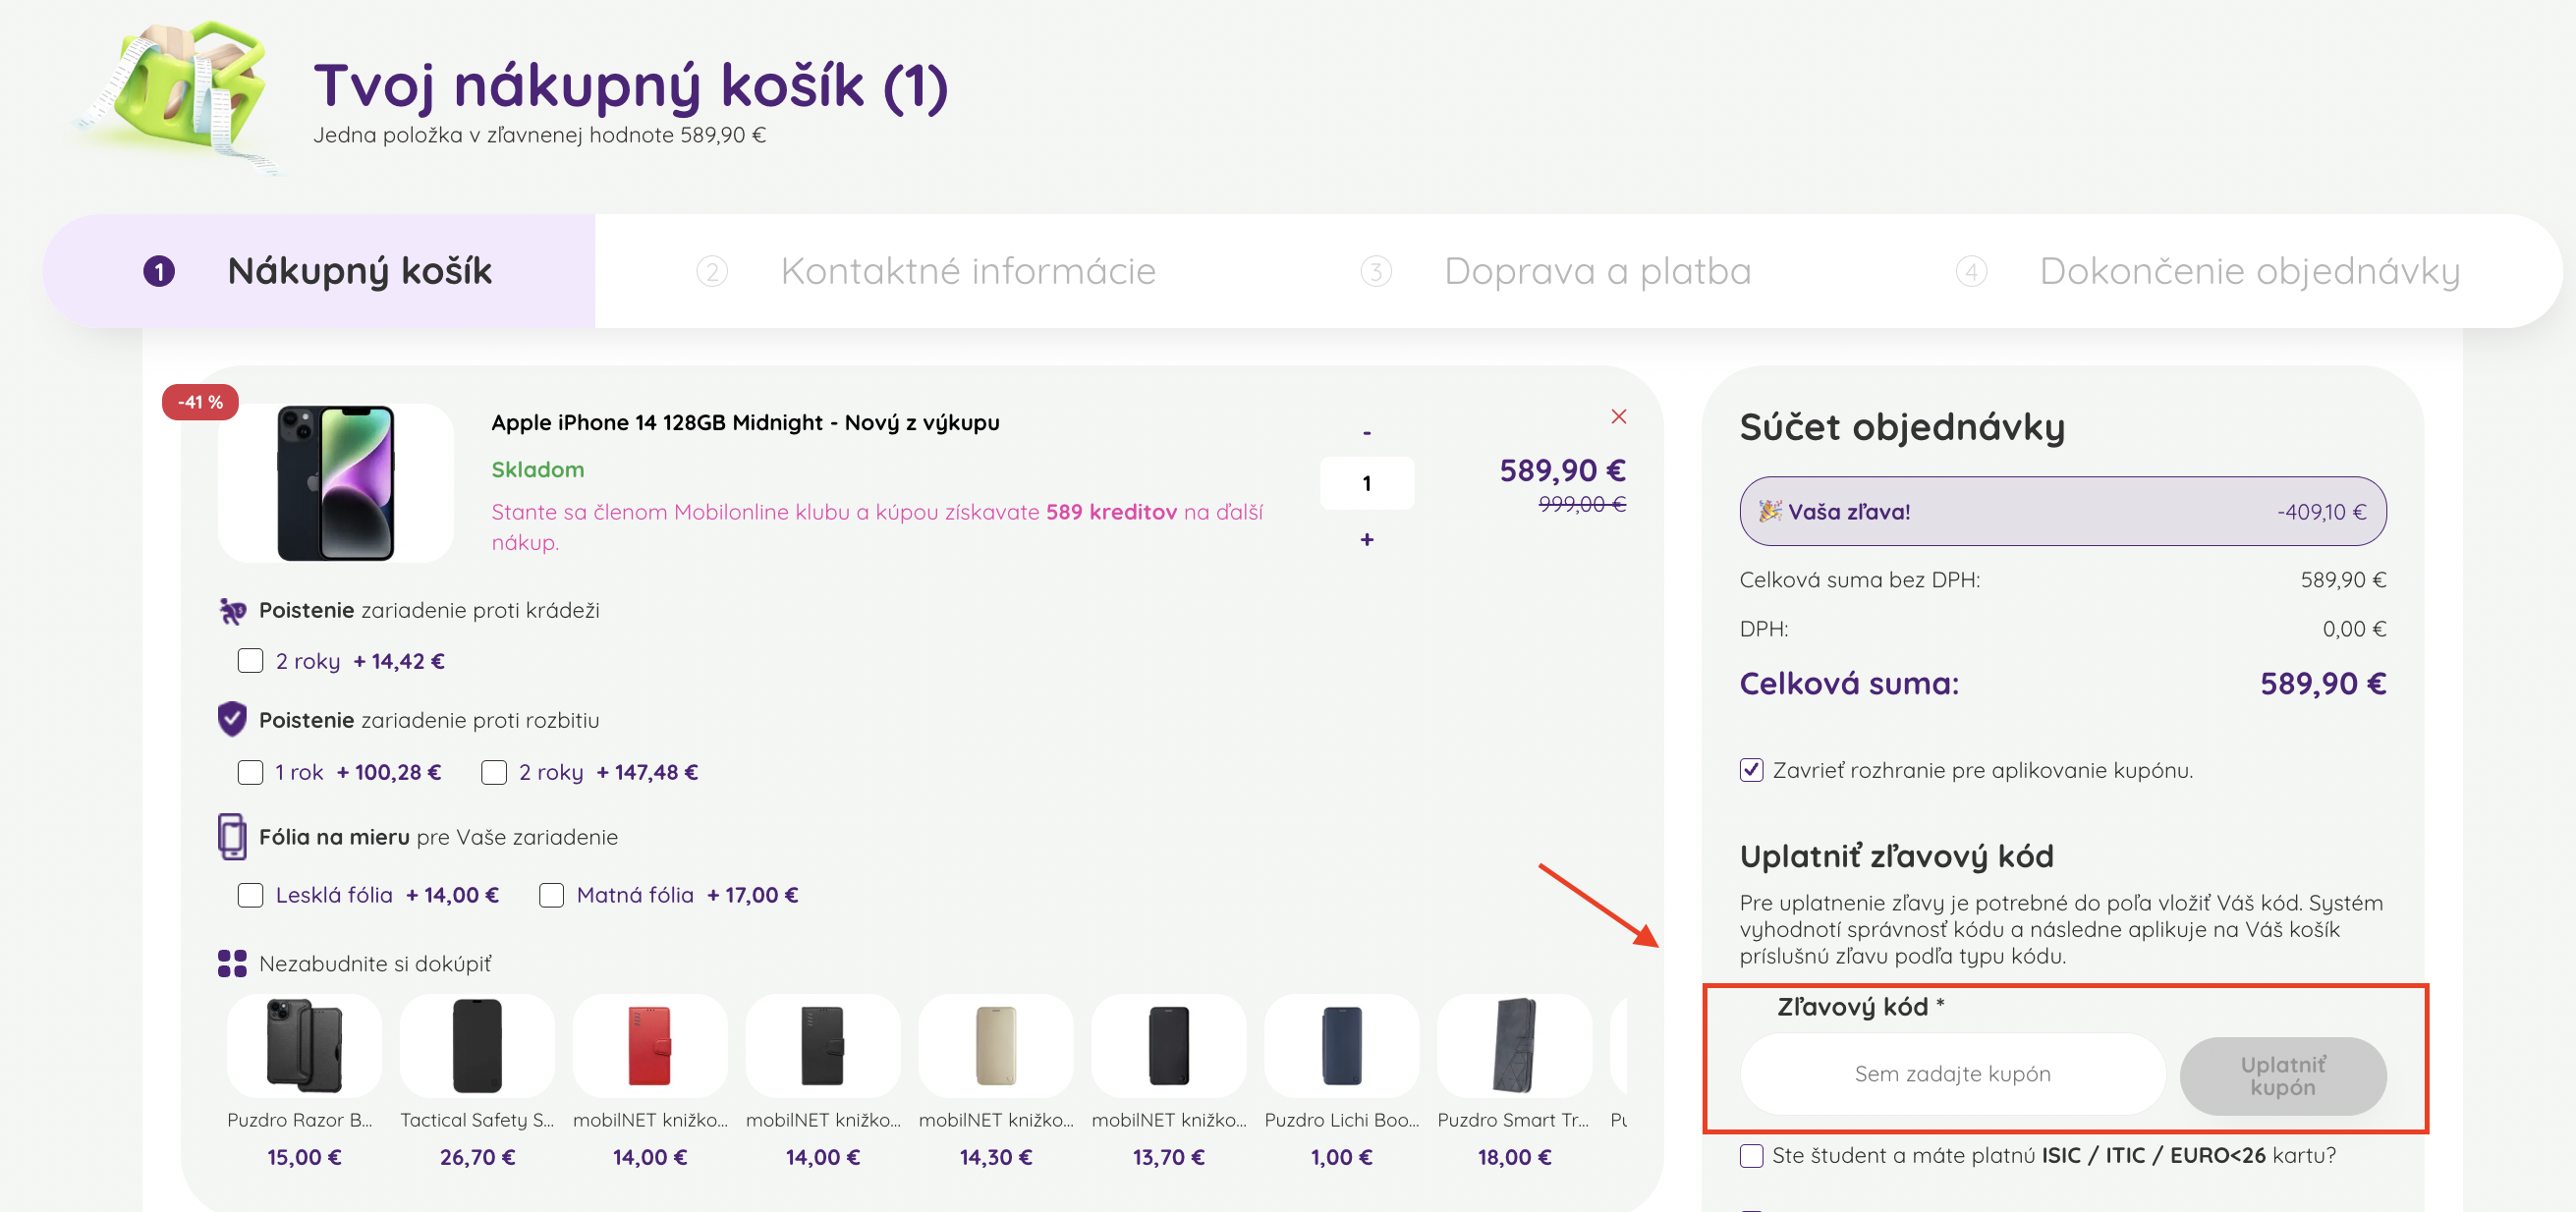Check 1 rok breakage insurance option
Viewport: 2576px width, 1212px height.
tap(250, 772)
